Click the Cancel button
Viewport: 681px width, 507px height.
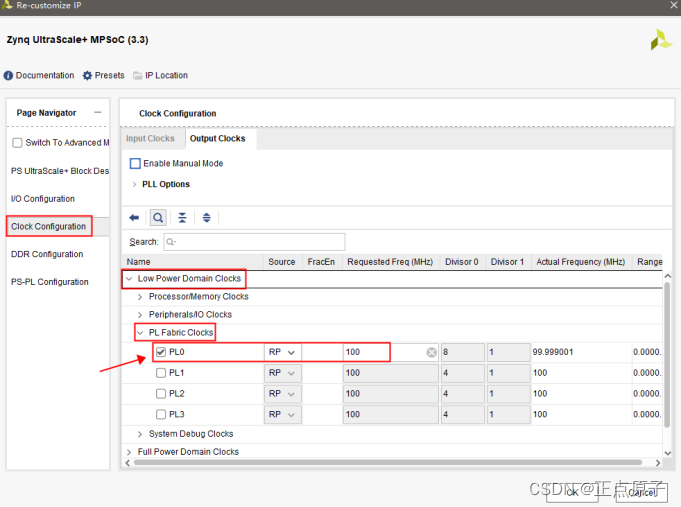coord(642,493)
